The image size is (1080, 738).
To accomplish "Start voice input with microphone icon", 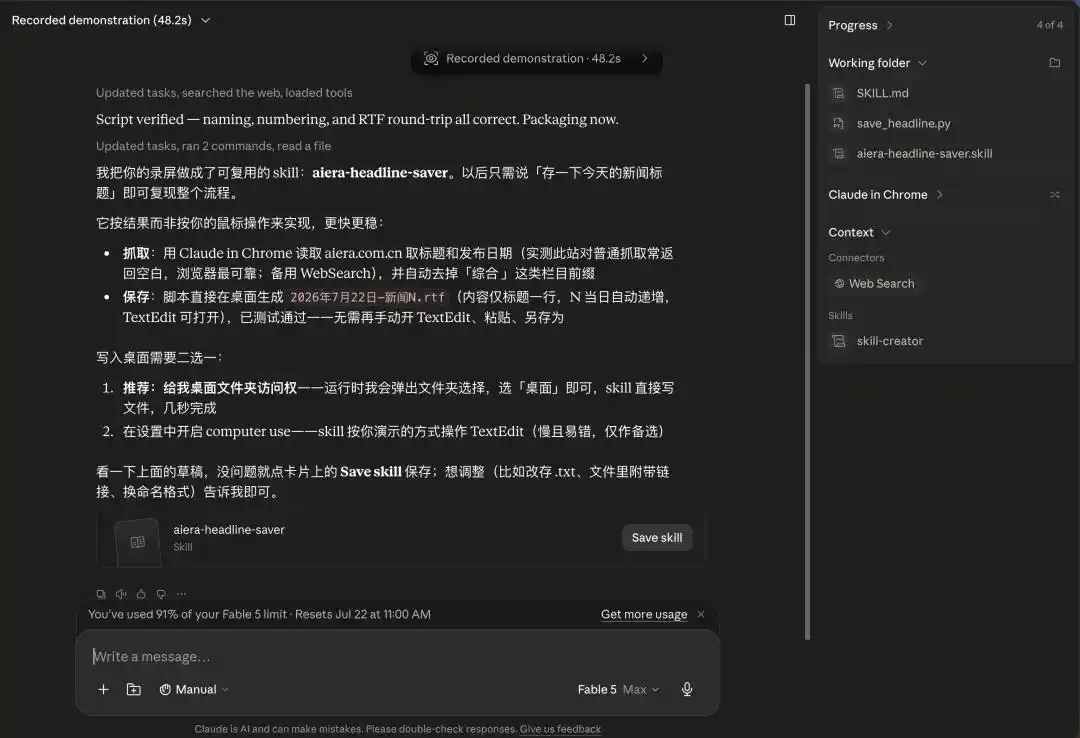I will coord(687,689).
